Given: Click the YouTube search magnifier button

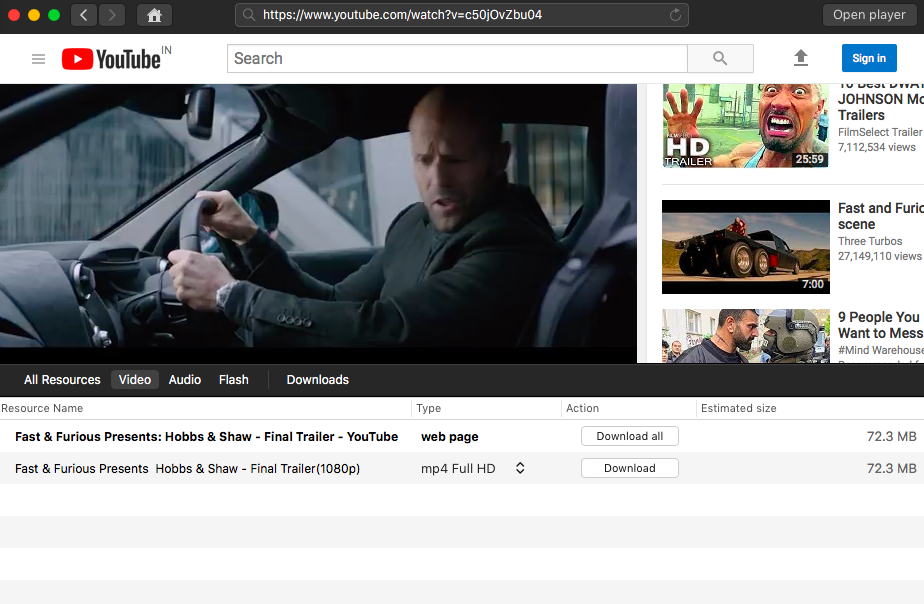Looking at the screenshot, I should pos(720,58).
